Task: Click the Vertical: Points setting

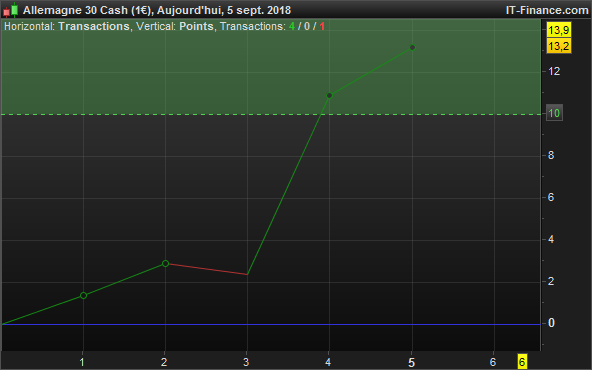Action: coord(175,26)
